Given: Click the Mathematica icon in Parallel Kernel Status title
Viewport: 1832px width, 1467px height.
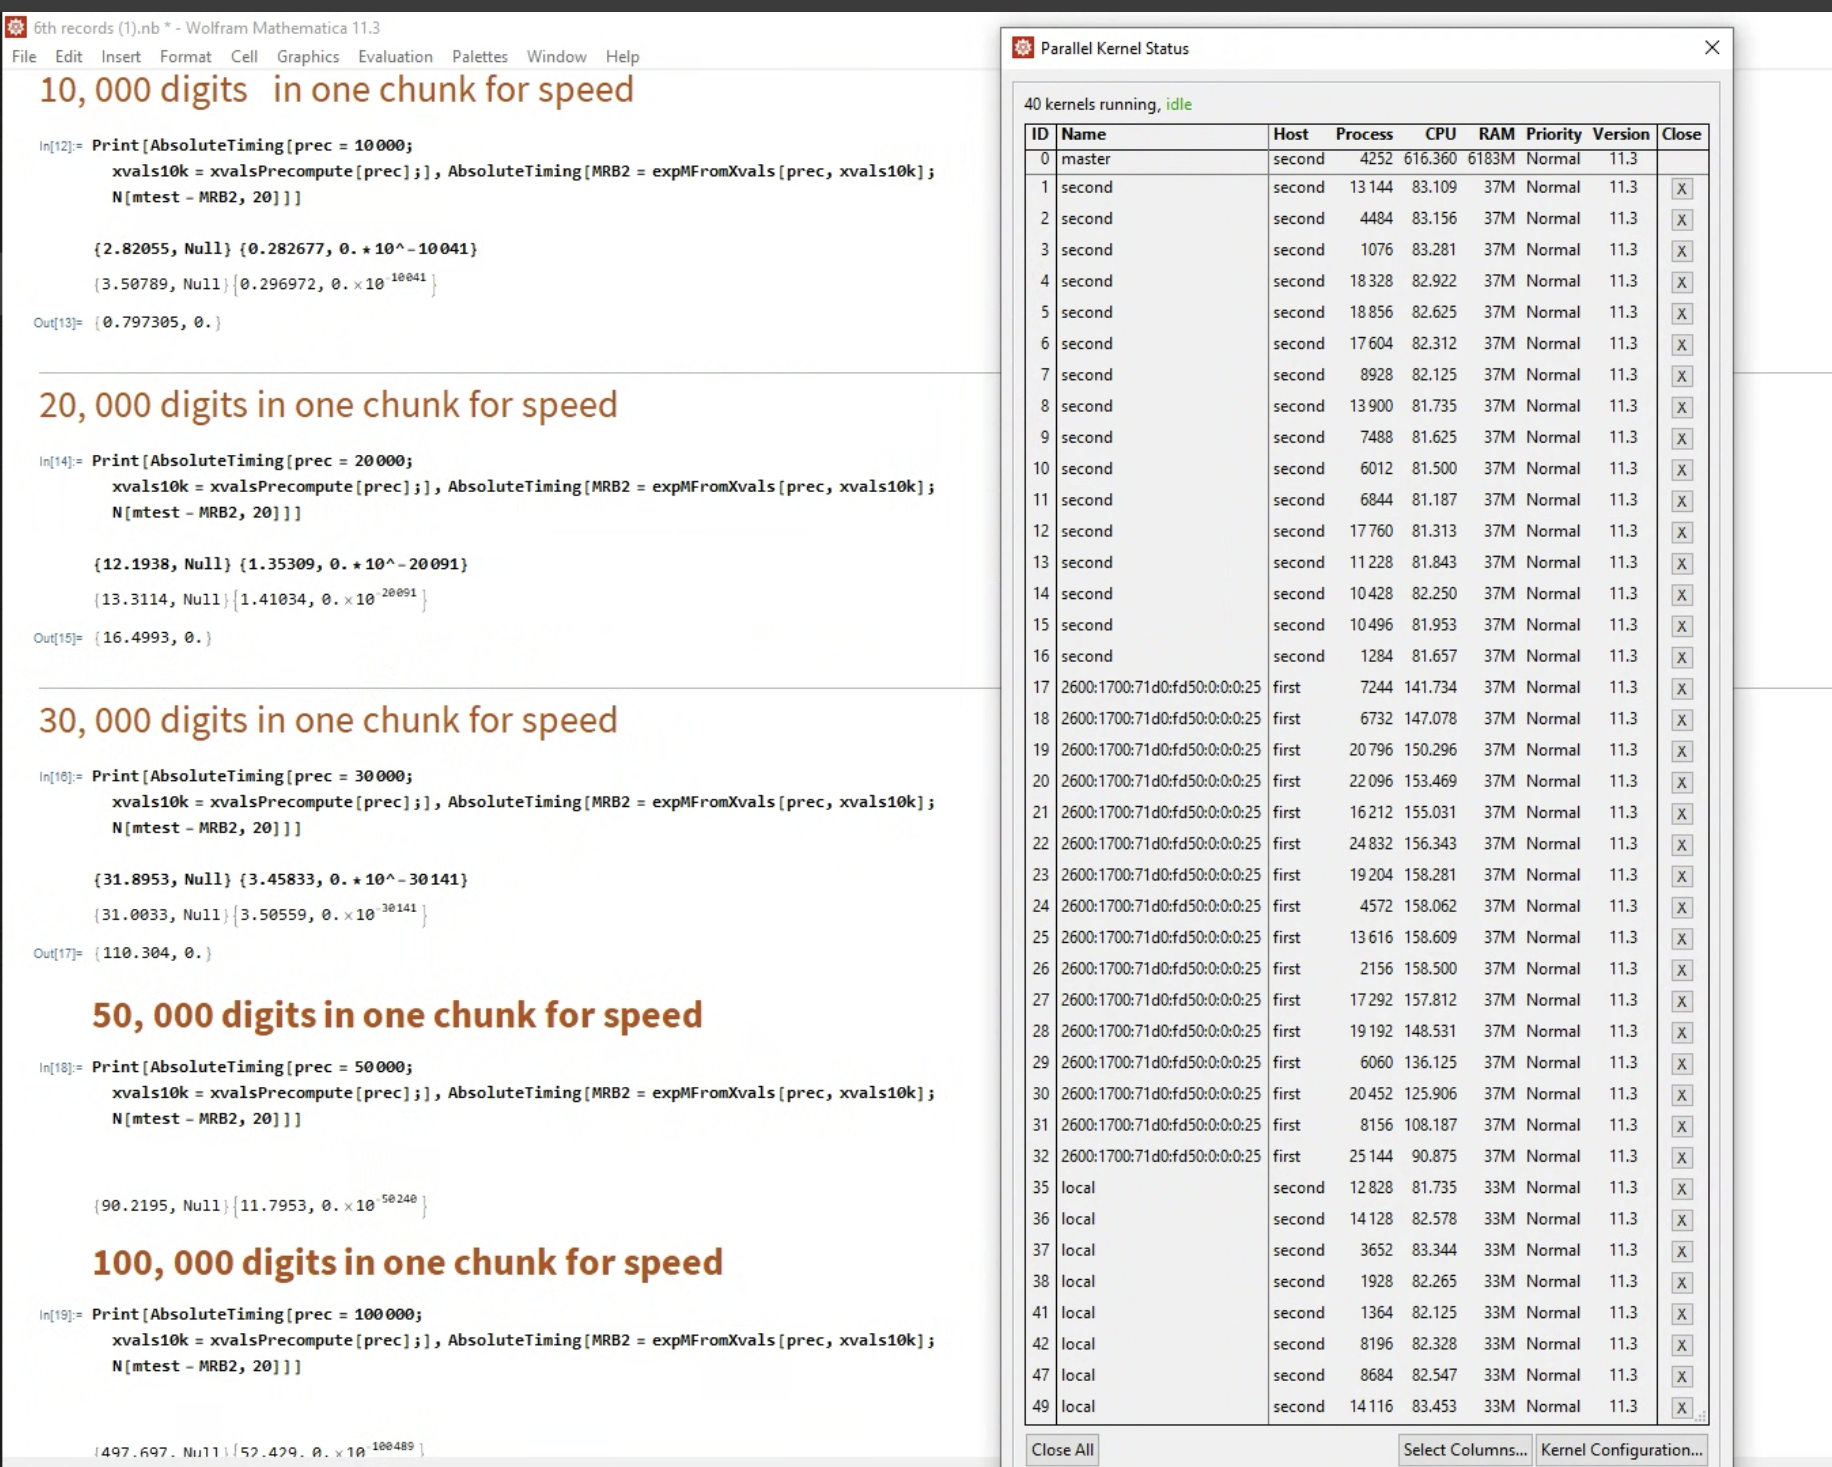Looking at the screenshot, I should tap(1023, 48).
